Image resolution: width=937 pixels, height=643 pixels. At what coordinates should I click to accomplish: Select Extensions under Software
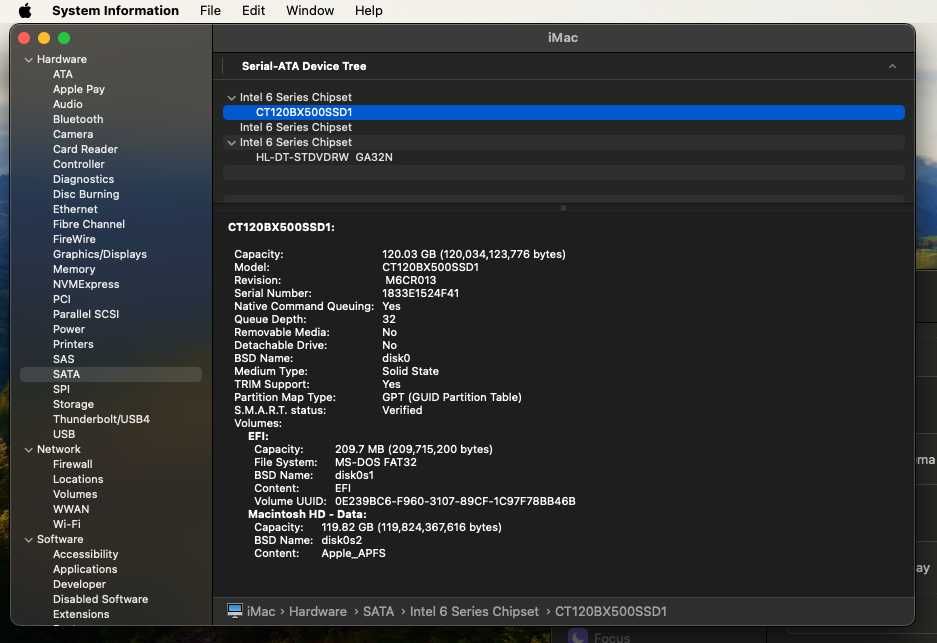(81, 614)
